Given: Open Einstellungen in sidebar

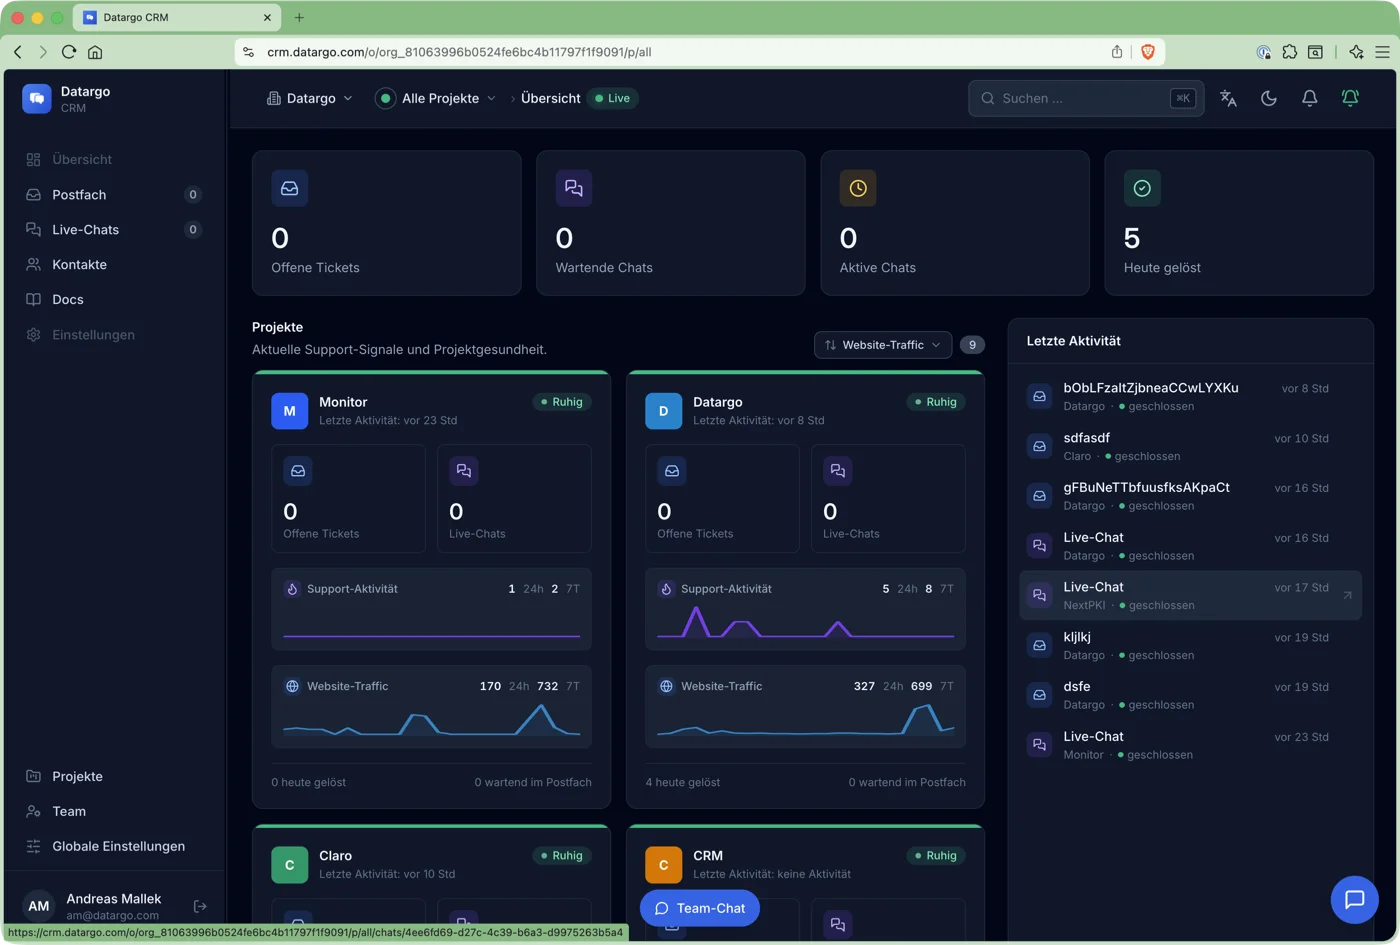Looking at the screenshot, I should 112,334.
